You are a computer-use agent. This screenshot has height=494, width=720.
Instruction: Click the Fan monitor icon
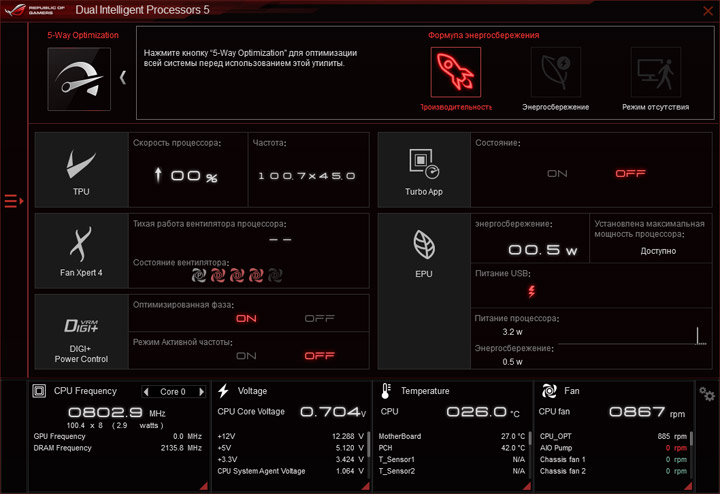pos(549,391)
